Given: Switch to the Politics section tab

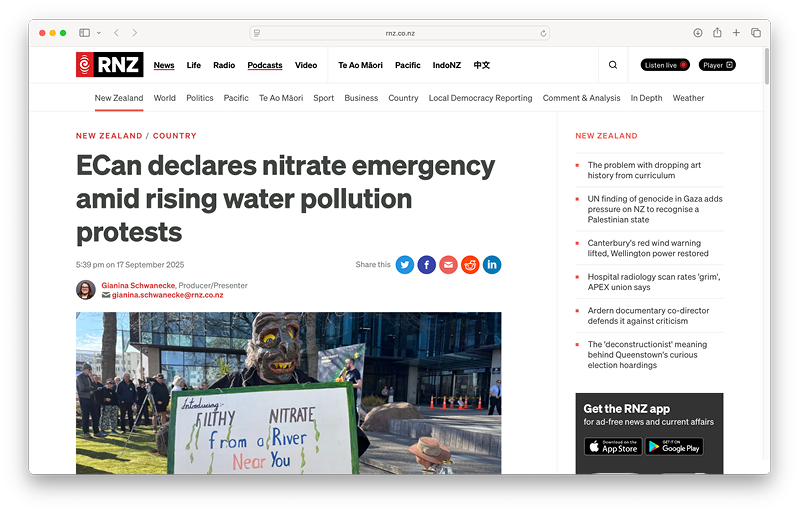Looking at the screenshot, I should pyautogui.click(x=200, y=98).
